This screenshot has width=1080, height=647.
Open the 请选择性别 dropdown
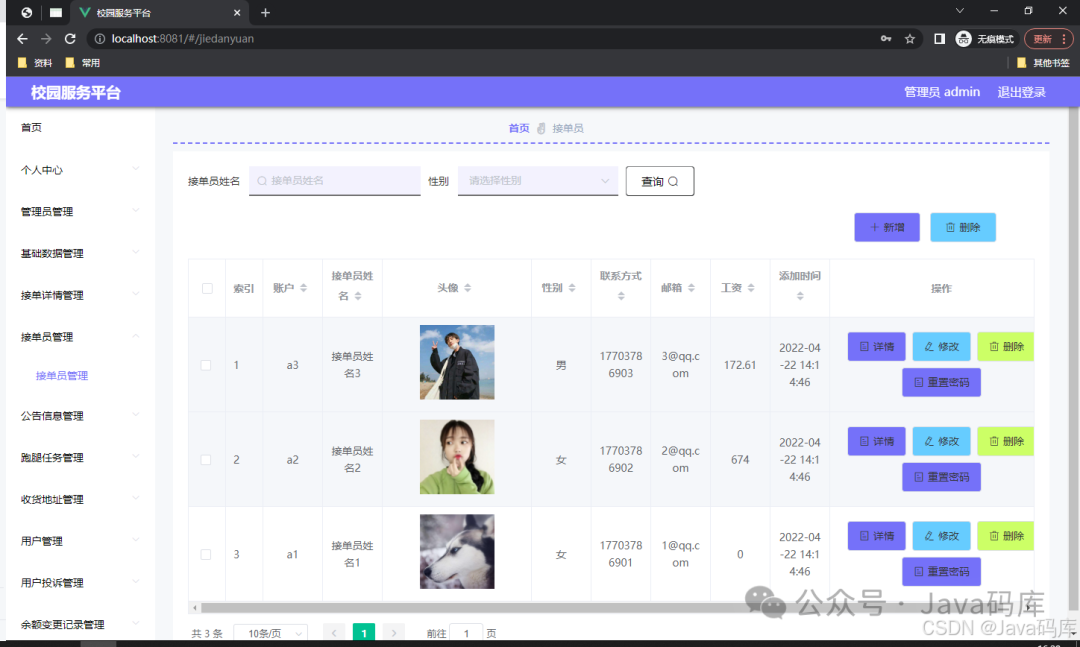[537, 181]
